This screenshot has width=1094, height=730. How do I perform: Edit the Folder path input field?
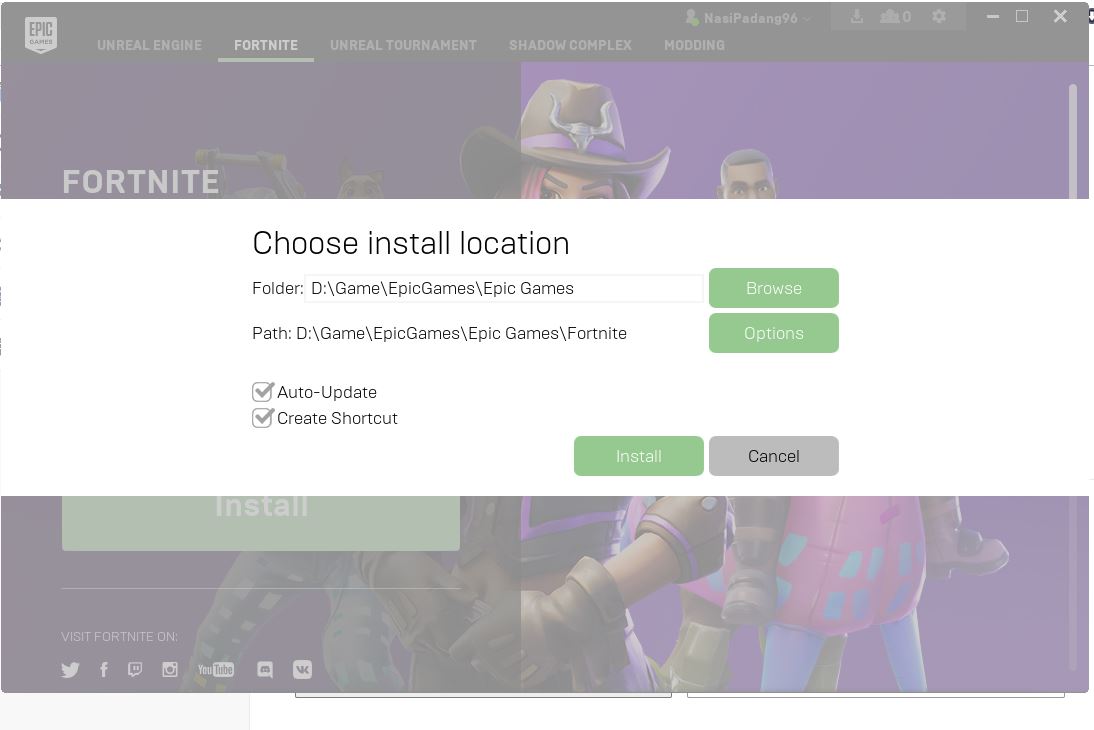pyautogui.click(x=503, y=288)
